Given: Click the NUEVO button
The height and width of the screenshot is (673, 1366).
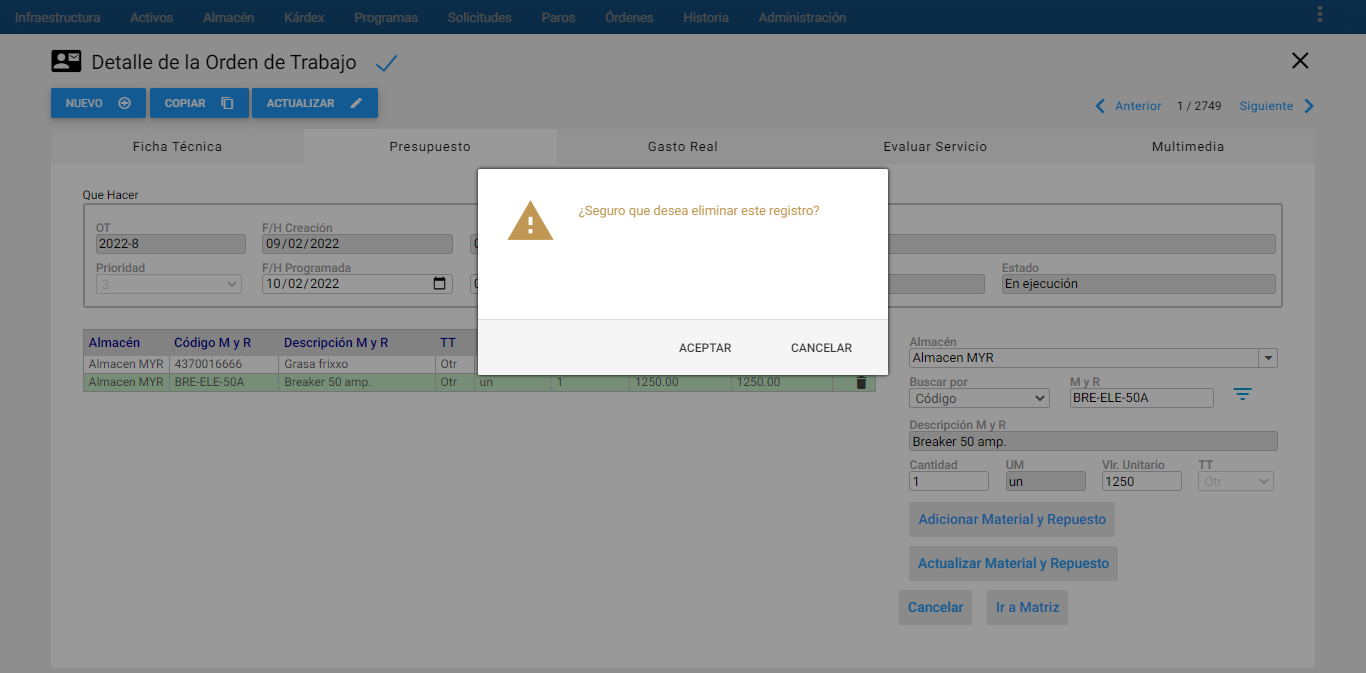Looking at the screenshot, I should (98, 103).
